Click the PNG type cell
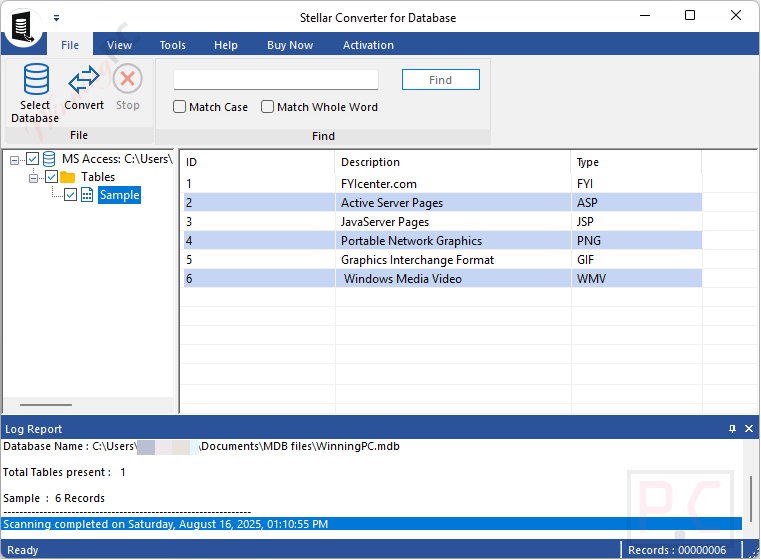Screen dimensions: 761x560 [x=637, y=241]
